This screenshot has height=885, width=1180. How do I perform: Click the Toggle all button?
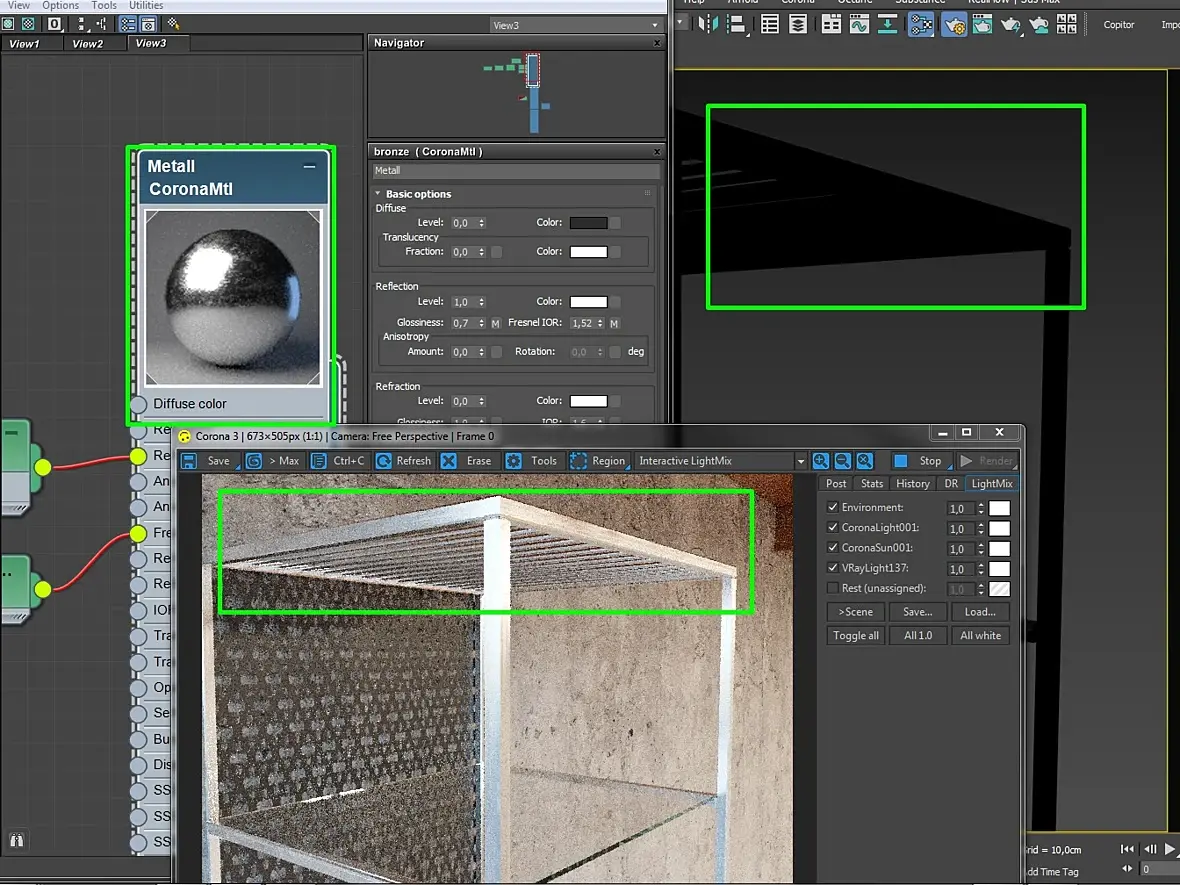856,636
